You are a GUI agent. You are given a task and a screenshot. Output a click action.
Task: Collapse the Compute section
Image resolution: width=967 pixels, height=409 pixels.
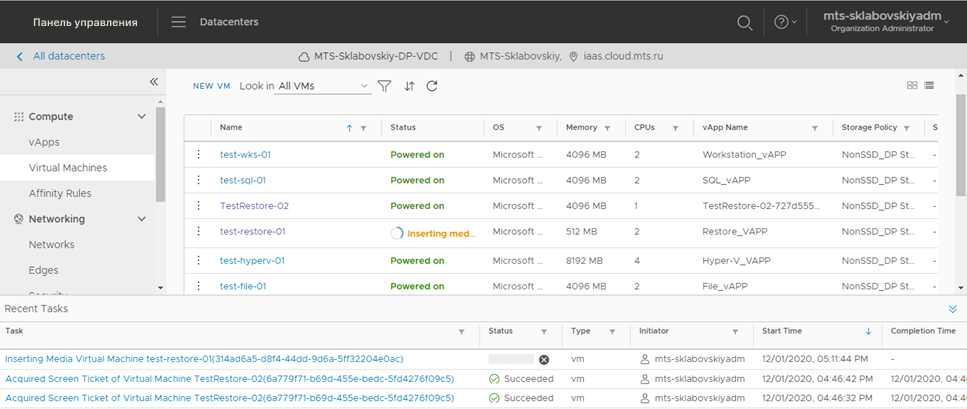pos(142,117)
